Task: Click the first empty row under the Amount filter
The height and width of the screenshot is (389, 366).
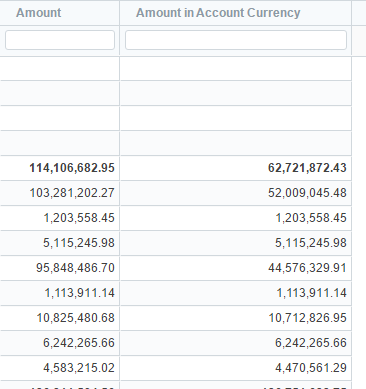Action: [x=60, y=68]
